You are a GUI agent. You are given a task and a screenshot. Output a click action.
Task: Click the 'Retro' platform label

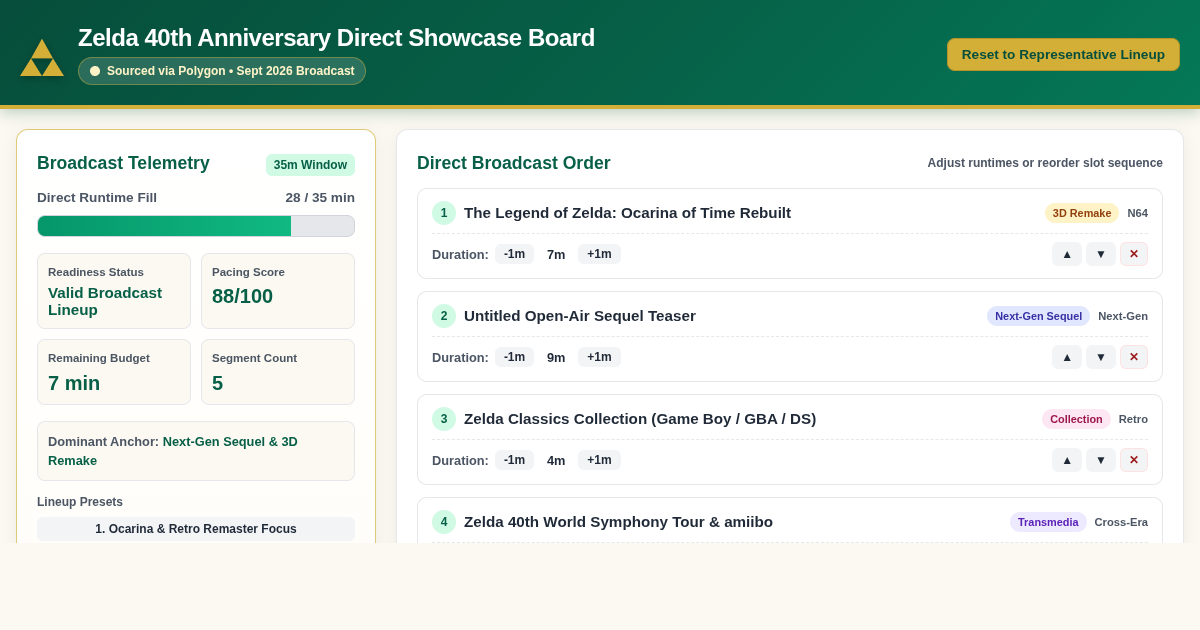[1133, 419]
